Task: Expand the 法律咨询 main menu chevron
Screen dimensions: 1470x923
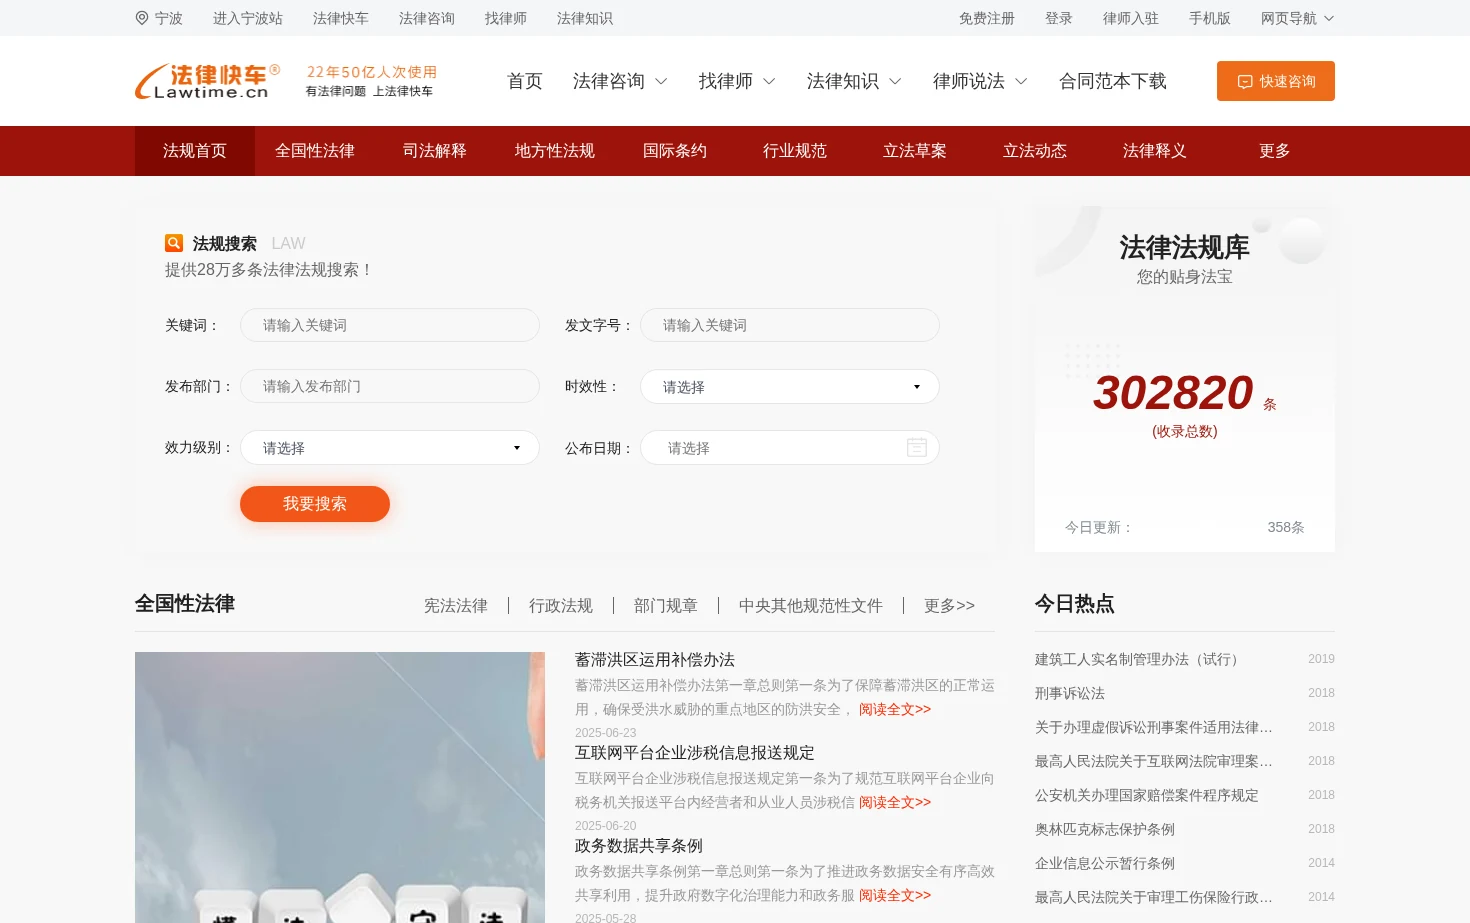Action: 661,82
